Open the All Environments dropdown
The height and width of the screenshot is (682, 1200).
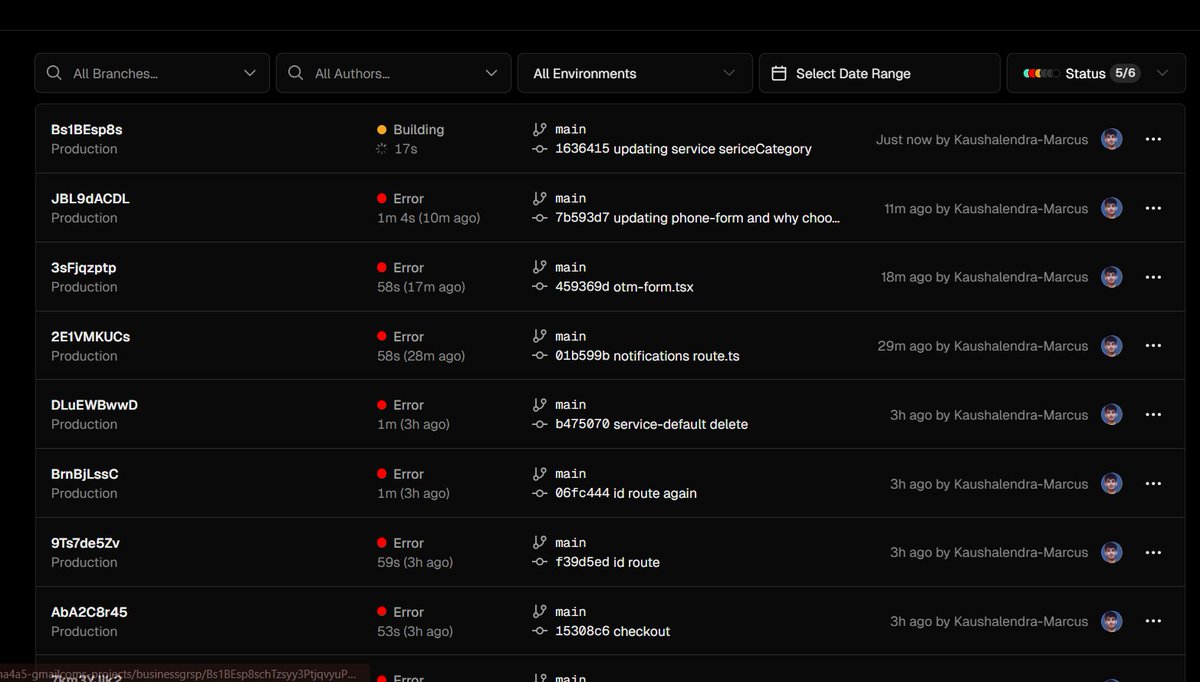click(635, 73)
